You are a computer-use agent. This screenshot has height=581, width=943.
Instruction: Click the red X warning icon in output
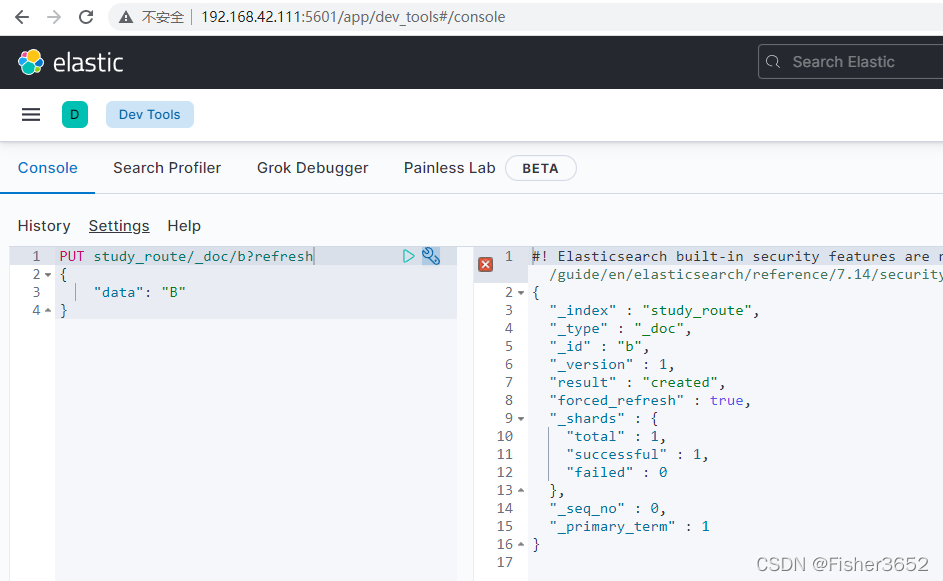coord(485,264)
